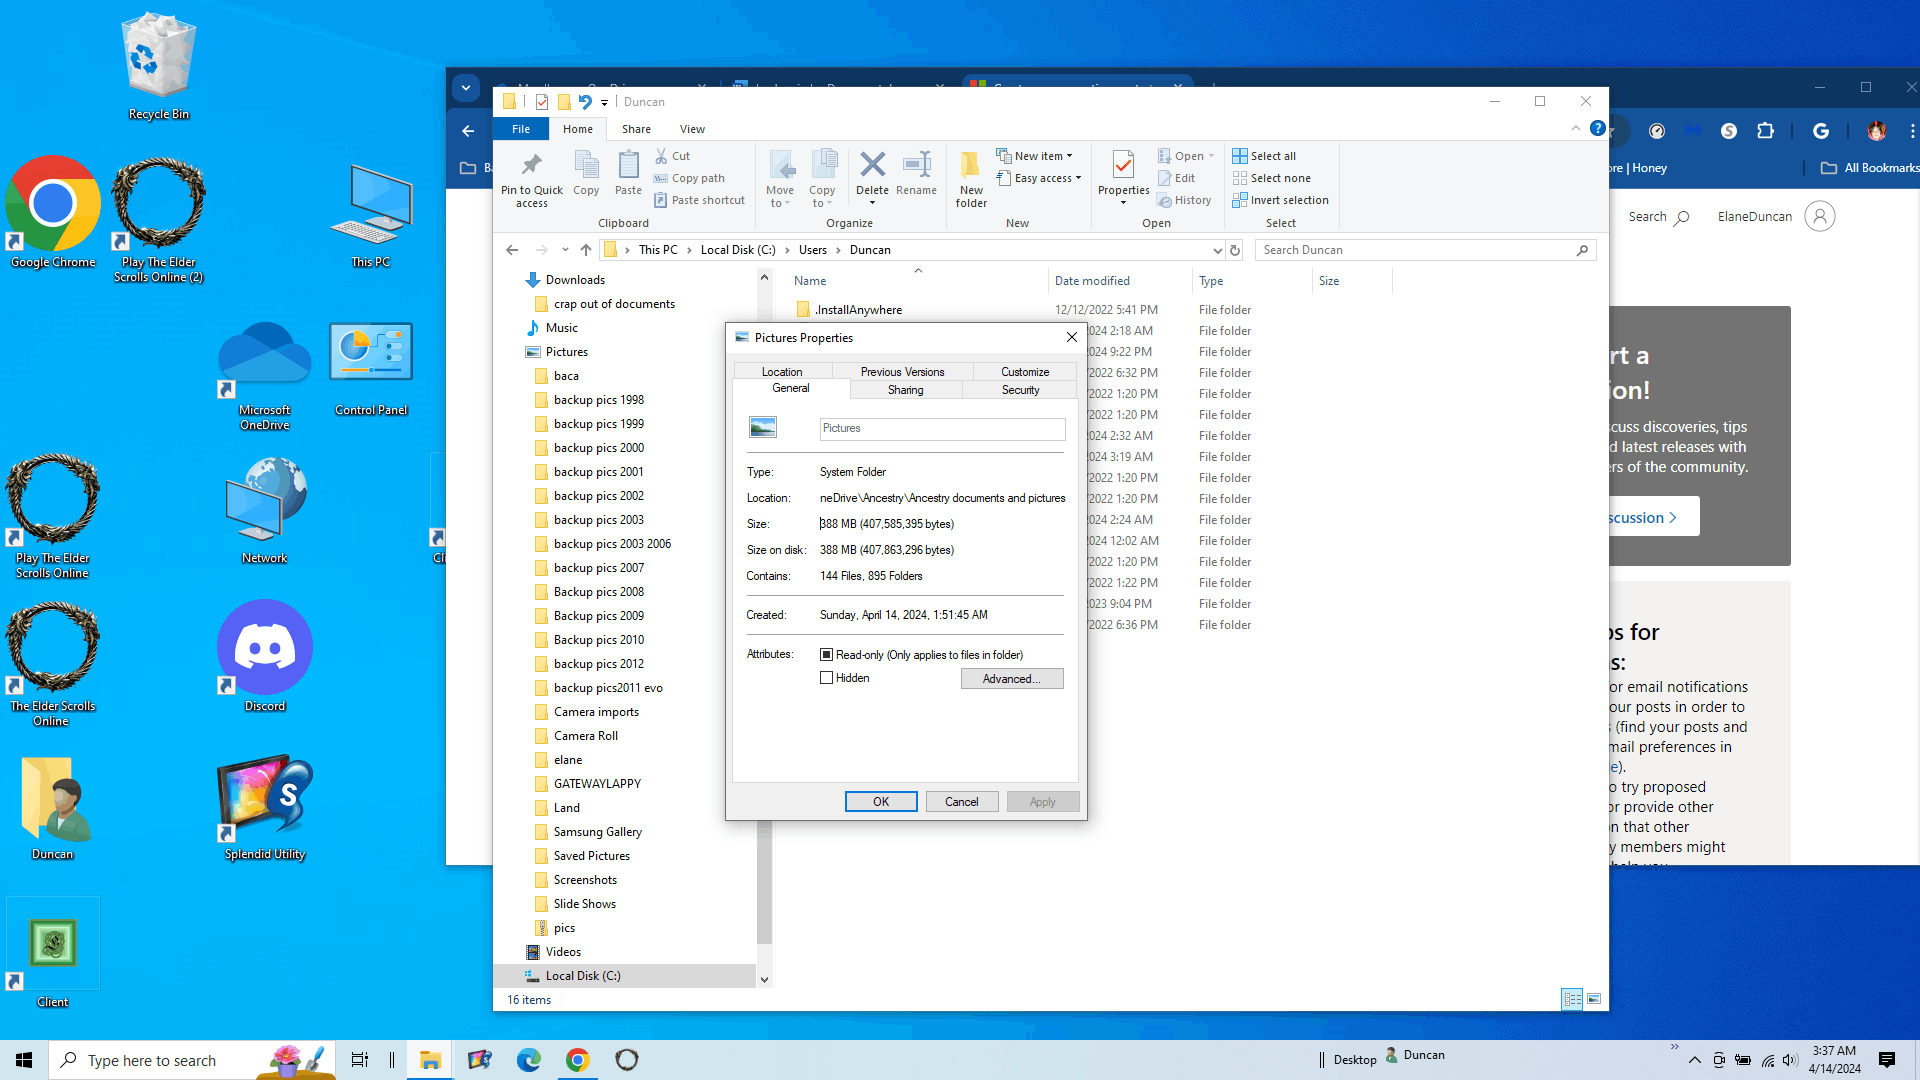Switch to large icons view
The image size is (1920, 1080).
1594,999
